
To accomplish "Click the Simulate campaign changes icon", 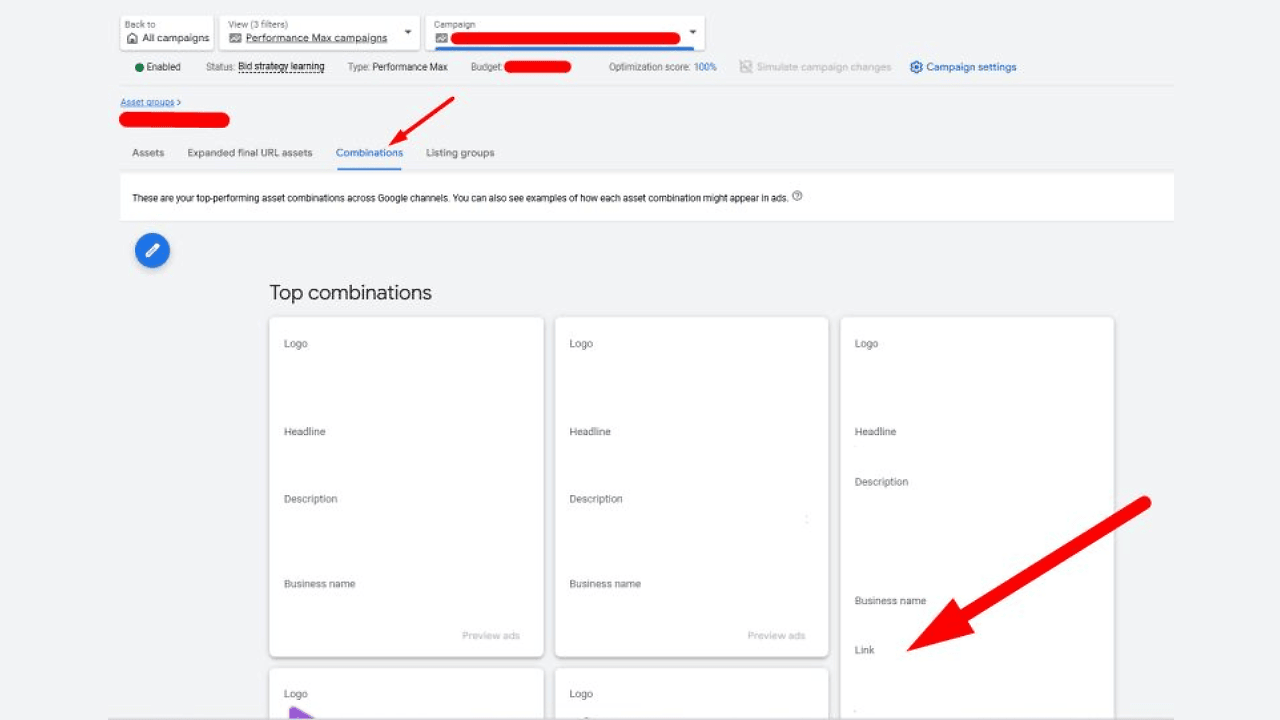I will [745, 67].
